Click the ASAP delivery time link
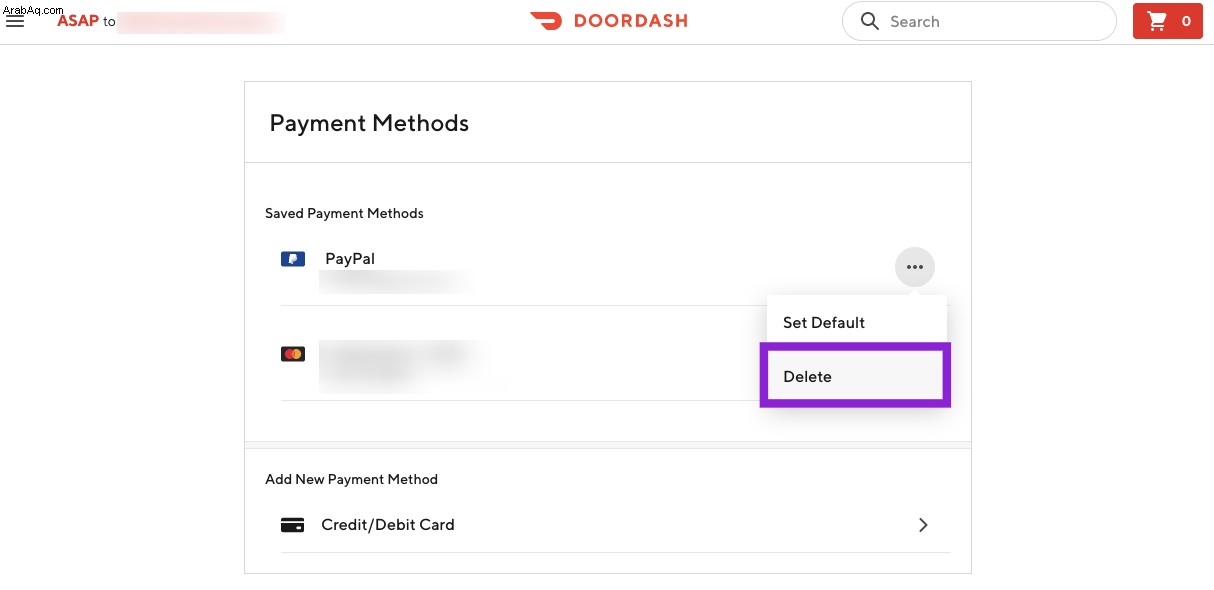 78,21
